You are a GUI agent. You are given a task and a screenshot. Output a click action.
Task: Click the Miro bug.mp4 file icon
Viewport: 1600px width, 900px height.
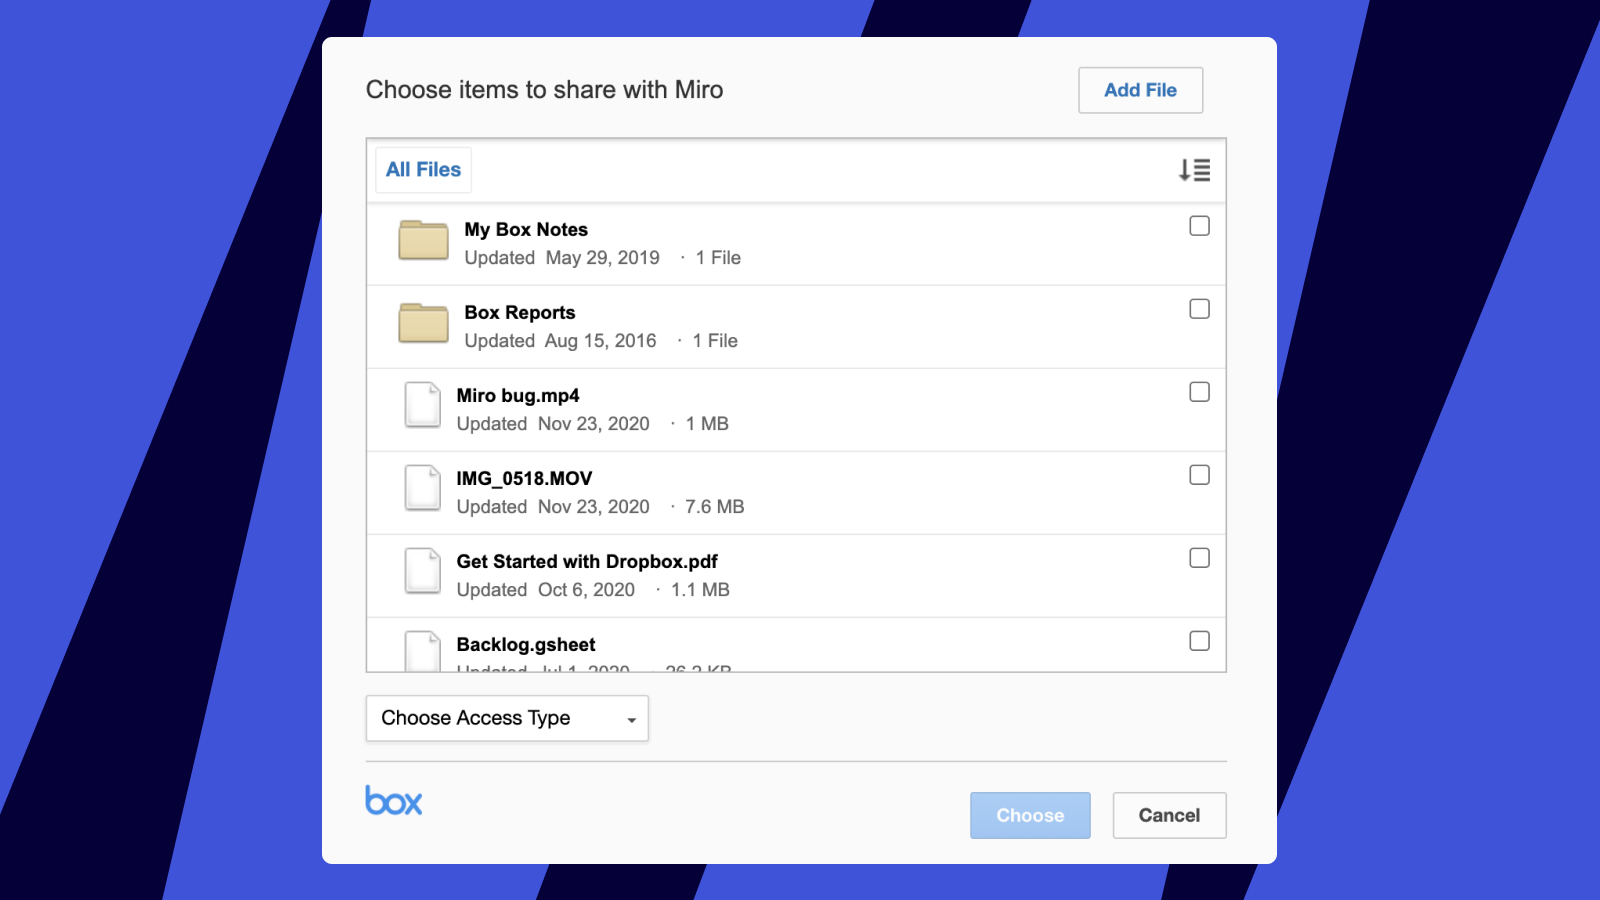[422, 405]
